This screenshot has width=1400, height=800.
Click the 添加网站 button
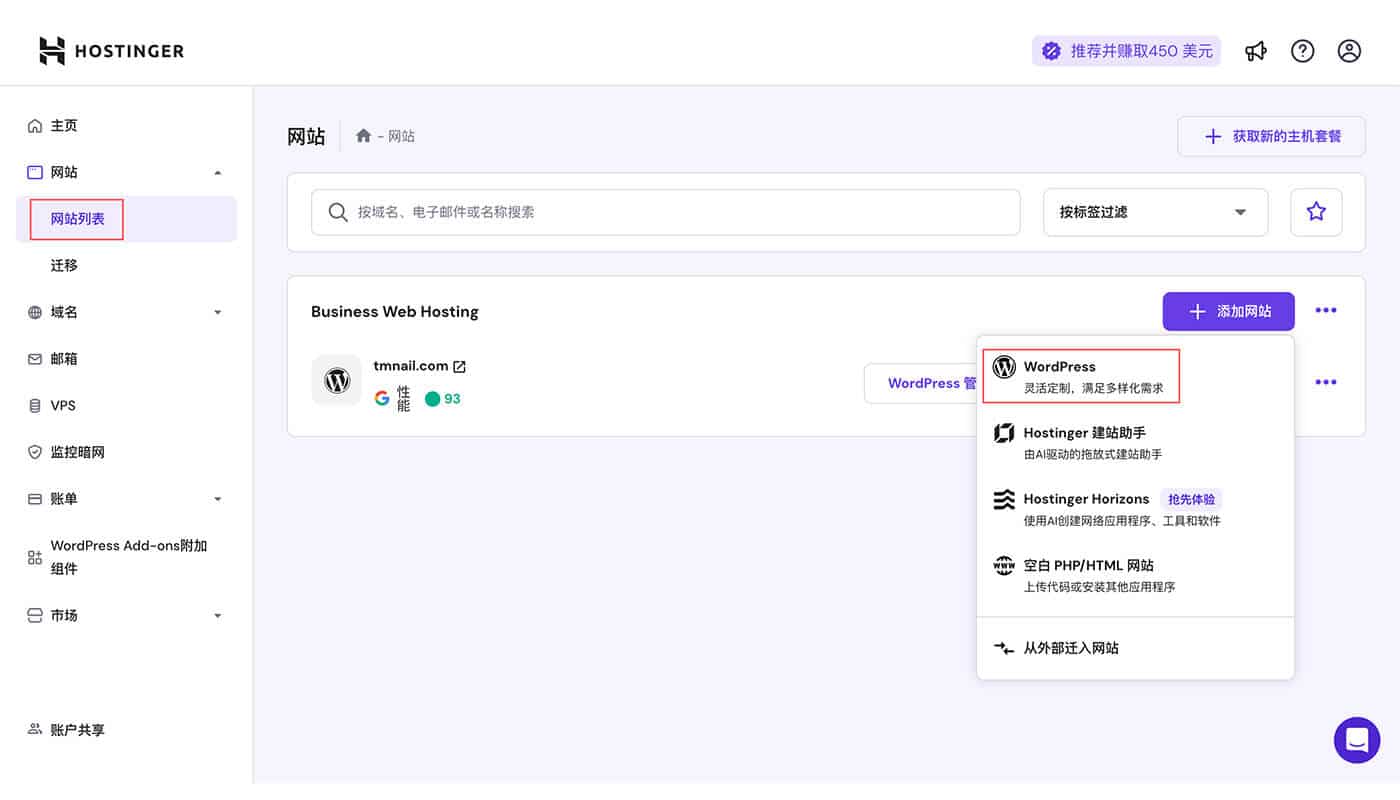click(x=1228, y=311)
